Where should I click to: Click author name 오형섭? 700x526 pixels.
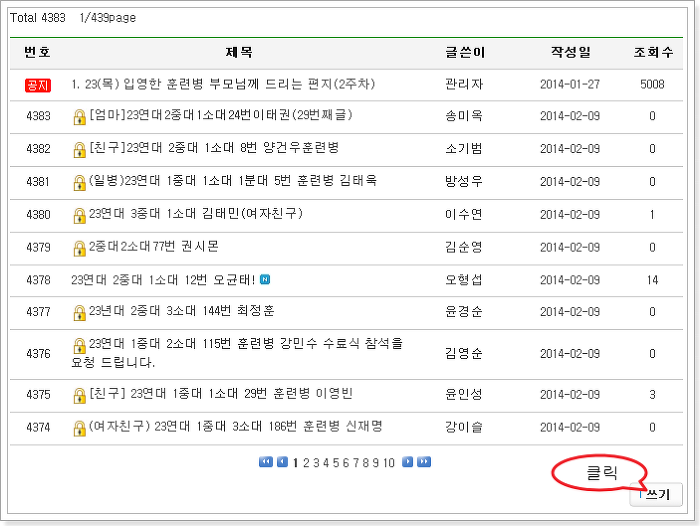tap(464, 280)
